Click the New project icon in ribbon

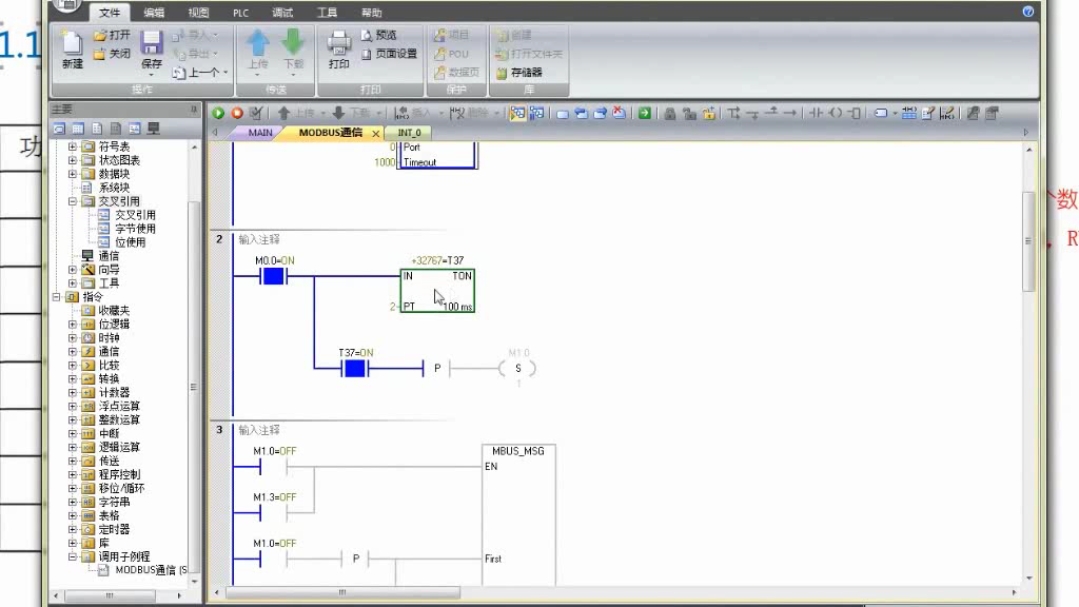(x=72, y=49)
